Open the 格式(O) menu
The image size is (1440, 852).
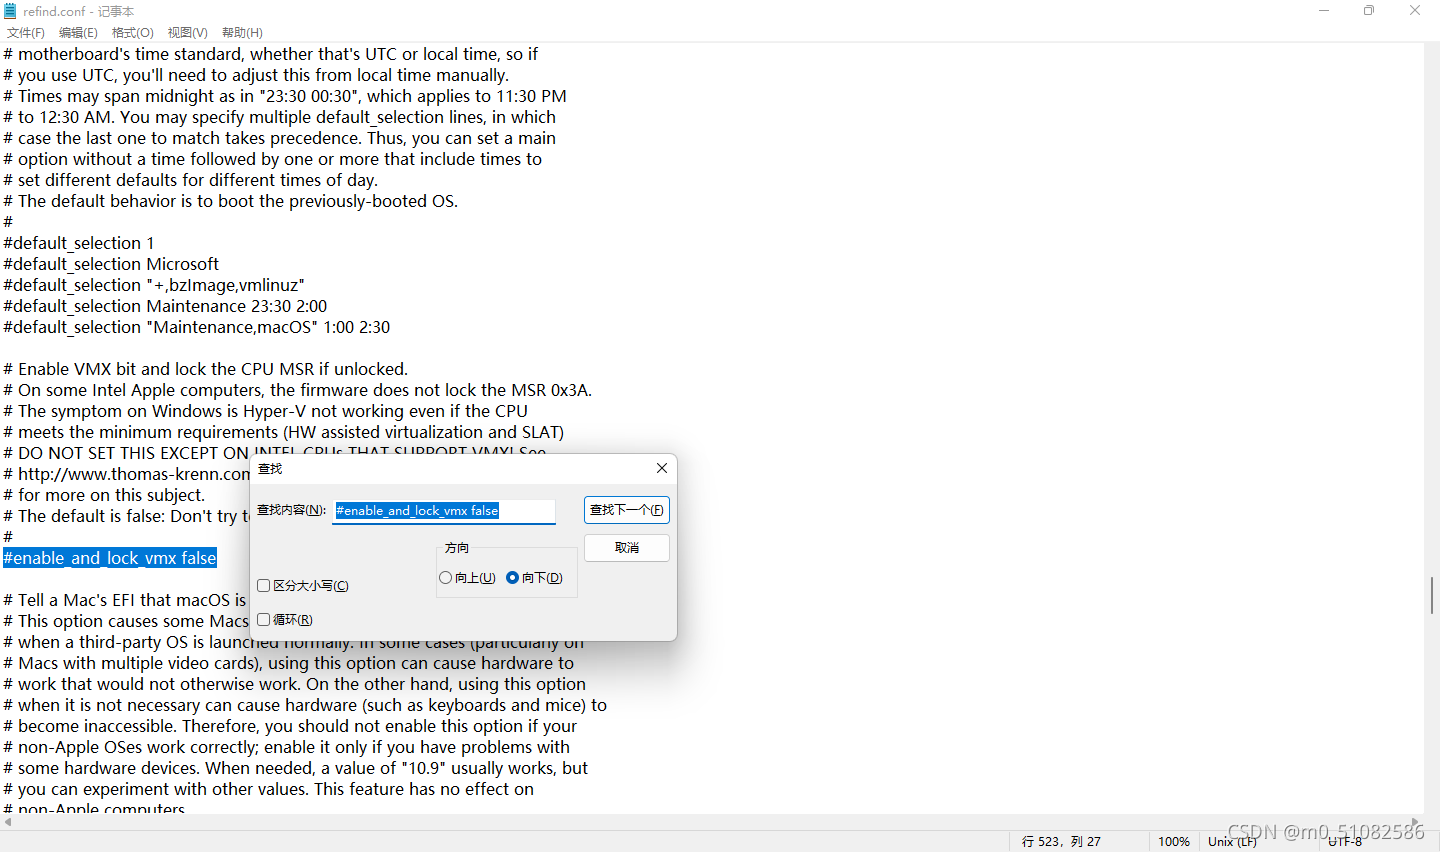pos(133,33)
